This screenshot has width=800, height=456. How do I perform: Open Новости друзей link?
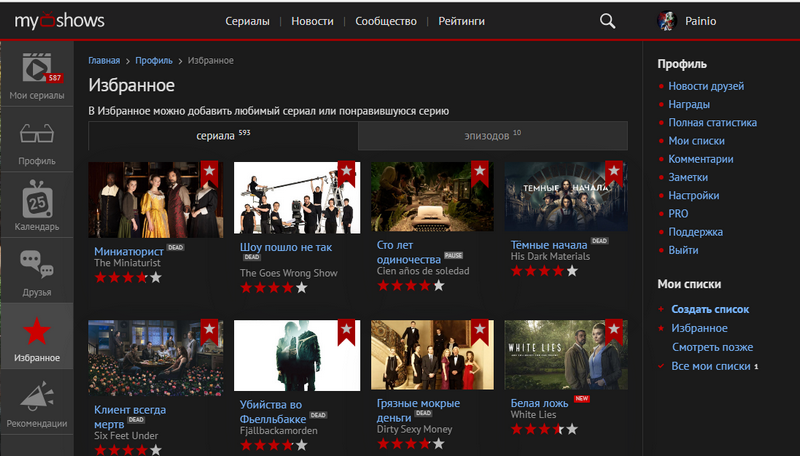click(706, 86)
